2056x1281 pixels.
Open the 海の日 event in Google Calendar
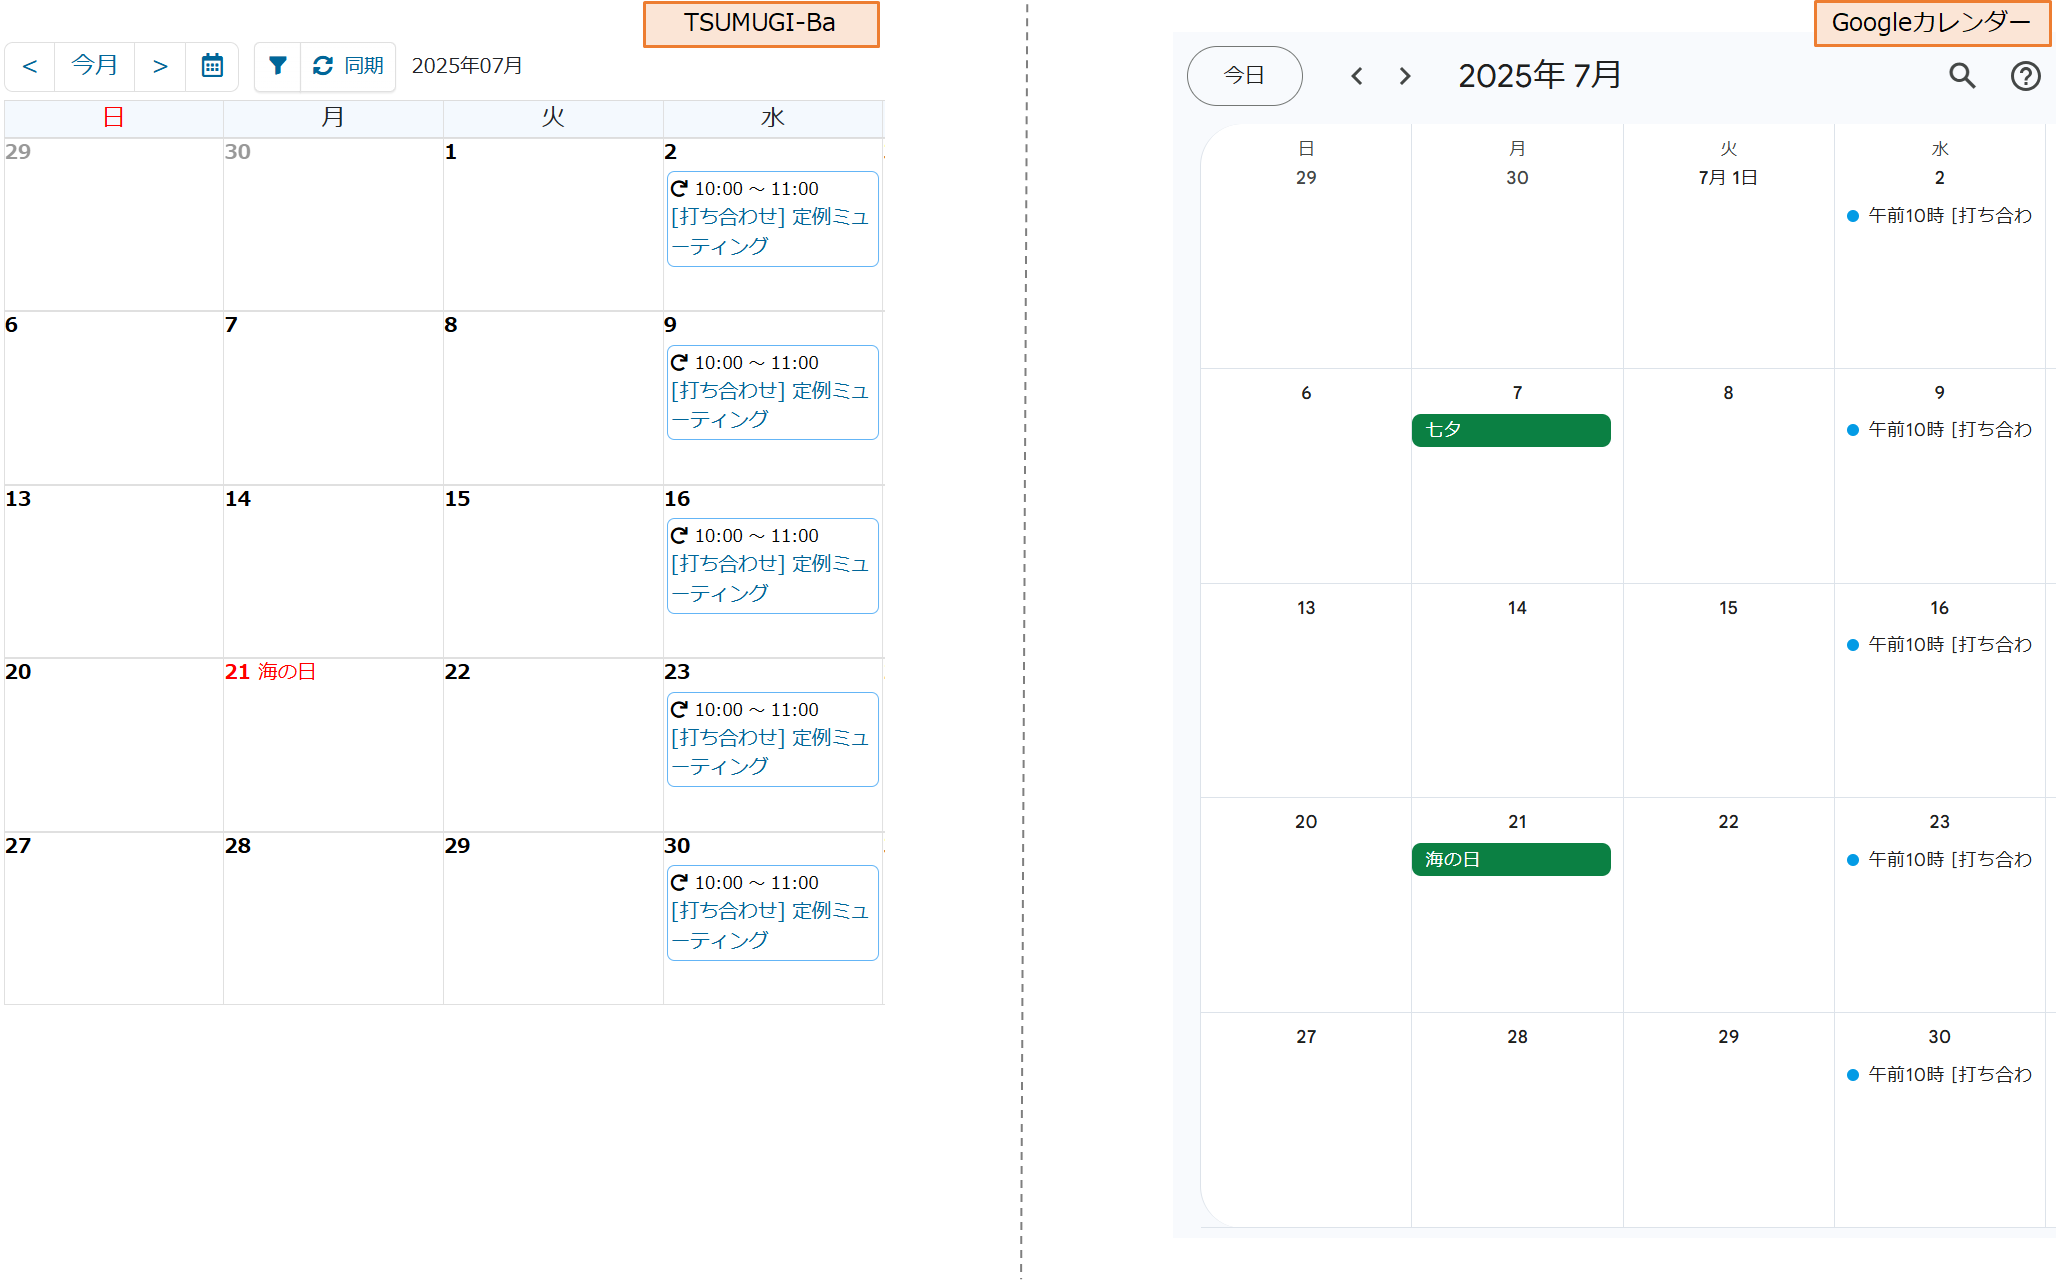1510,859
